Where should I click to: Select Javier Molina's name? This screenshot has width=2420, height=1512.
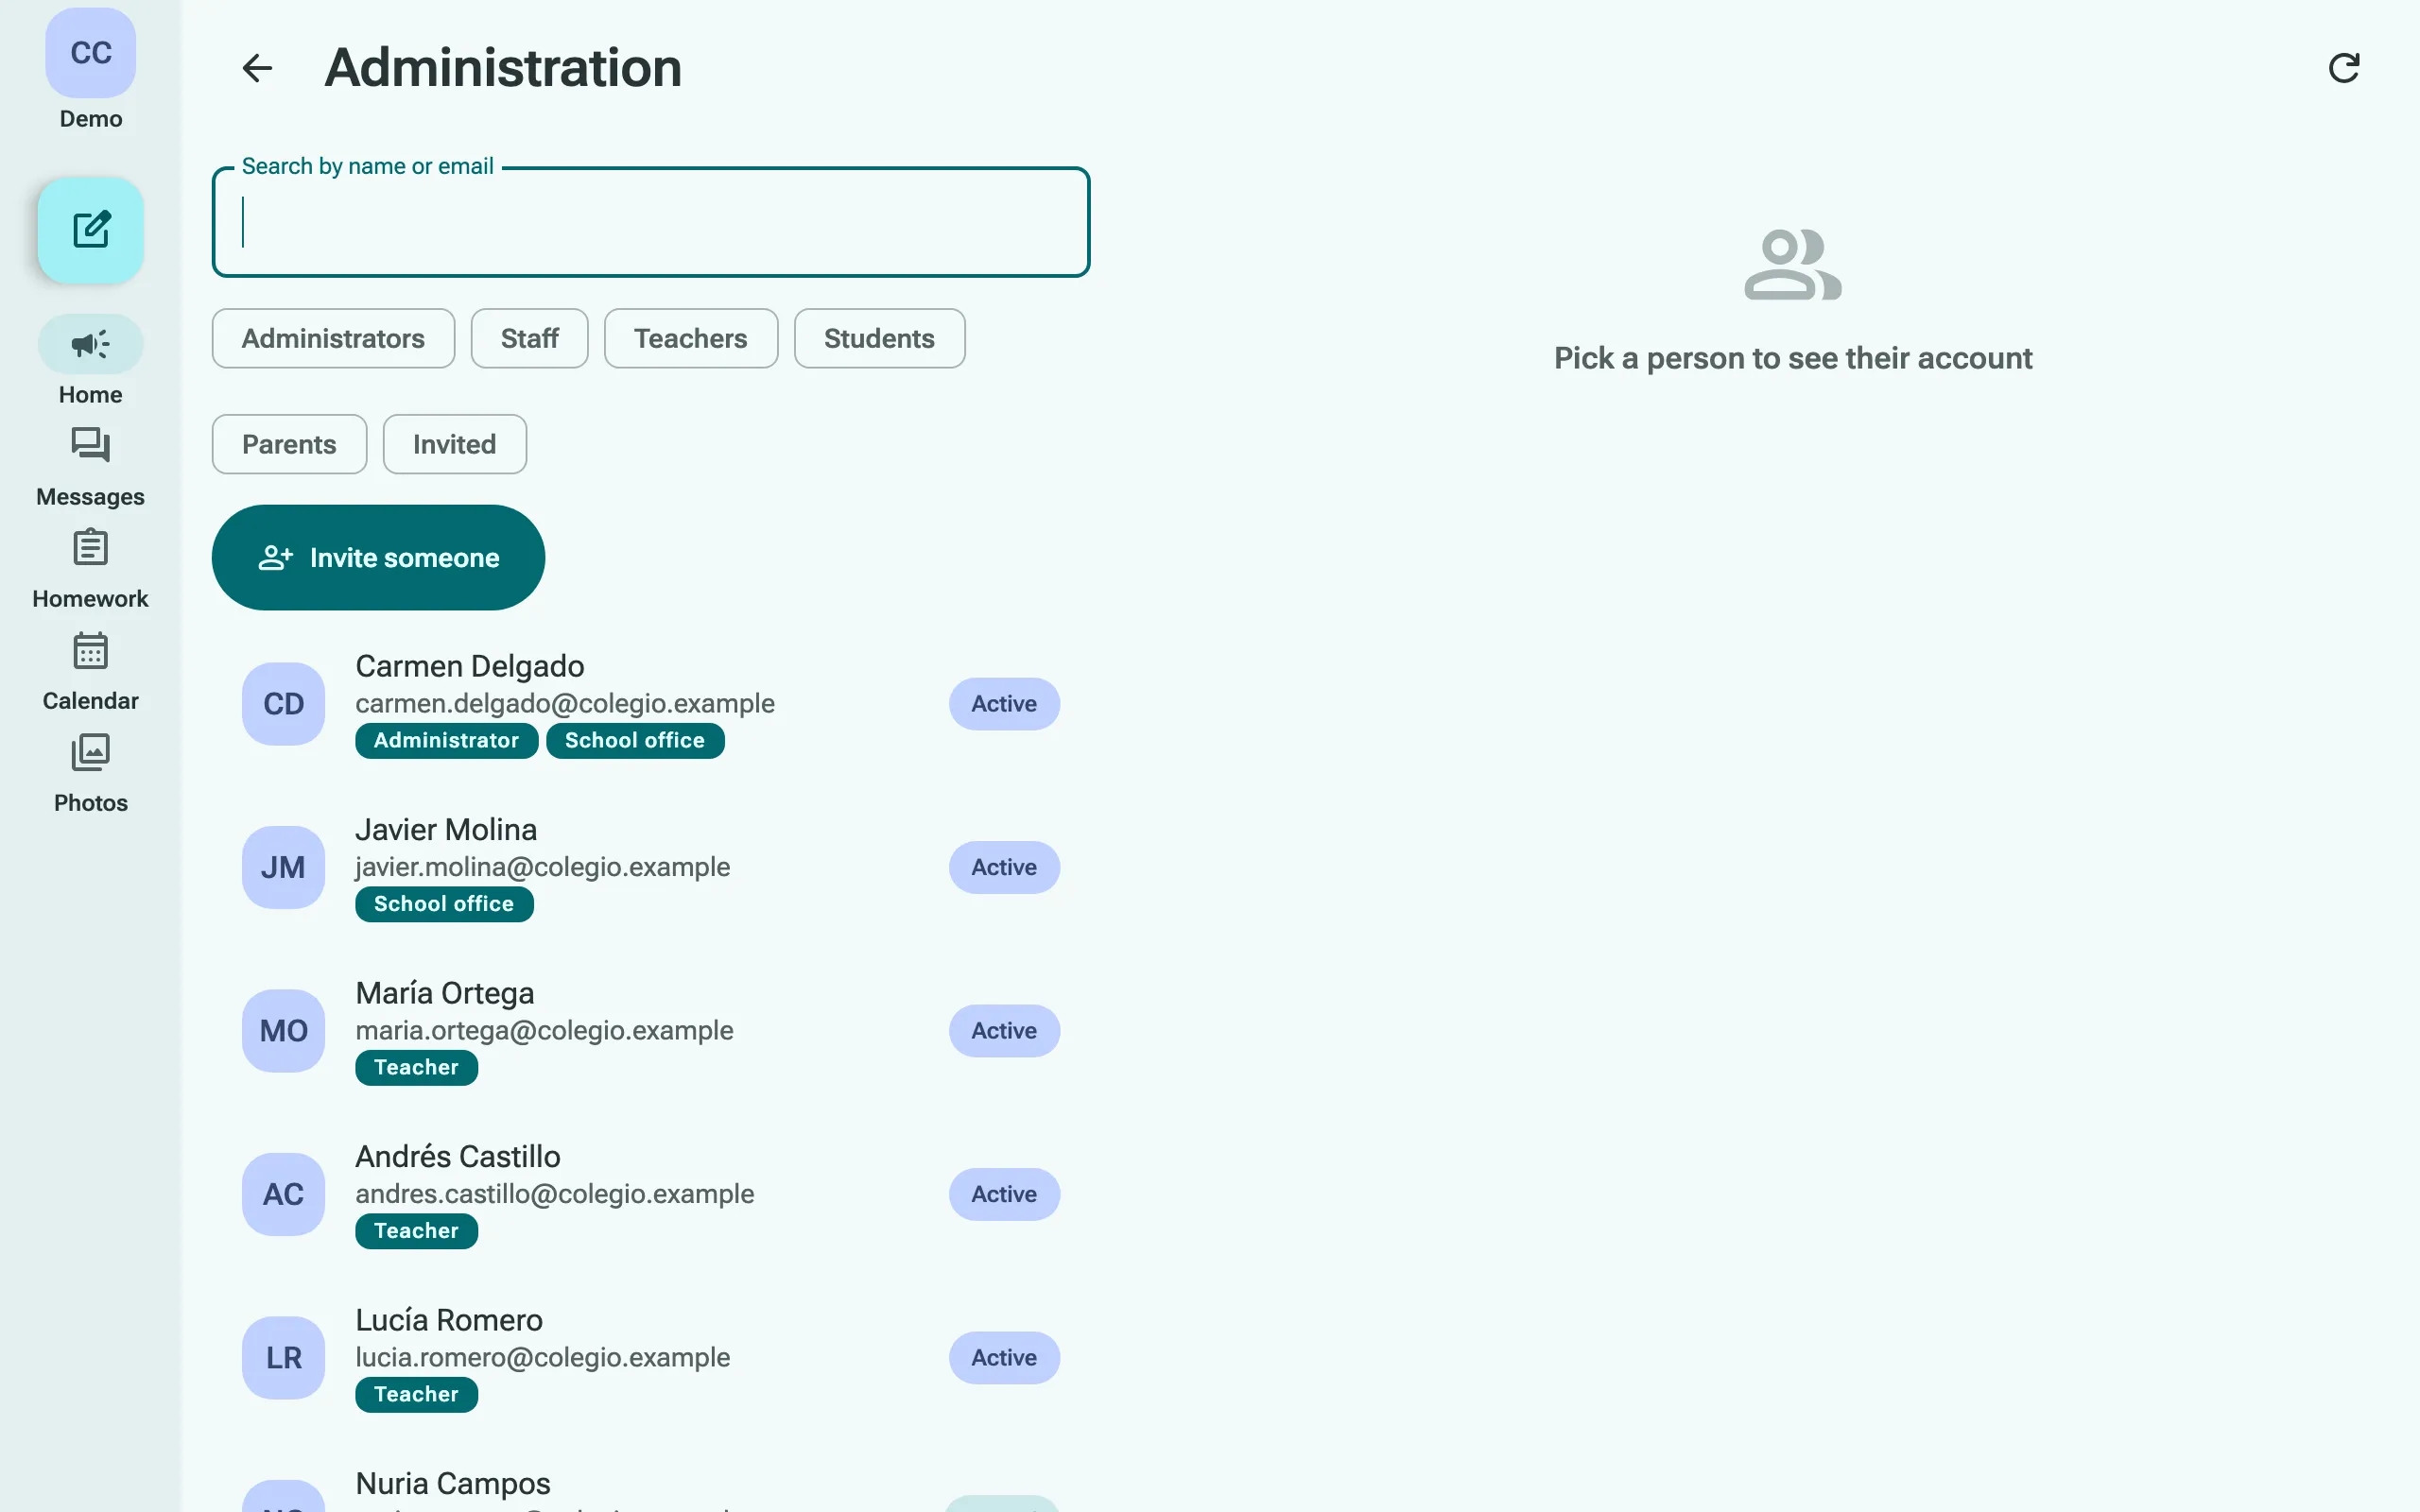[x=446, y=829]
